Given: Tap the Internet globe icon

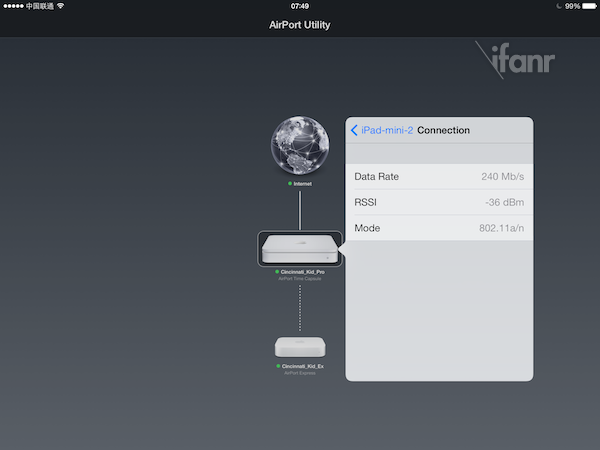Looking at the screenshot, I should tap(299, 148).
